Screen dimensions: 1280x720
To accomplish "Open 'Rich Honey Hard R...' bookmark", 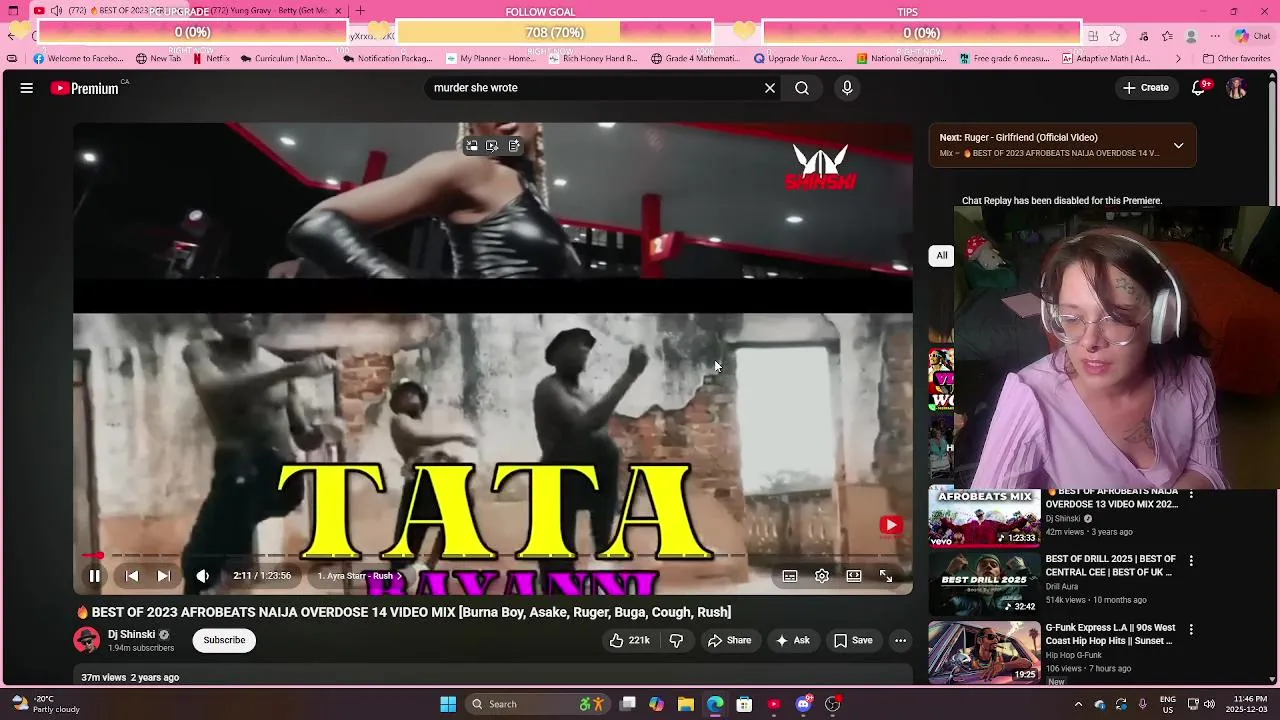I will 593,59.
